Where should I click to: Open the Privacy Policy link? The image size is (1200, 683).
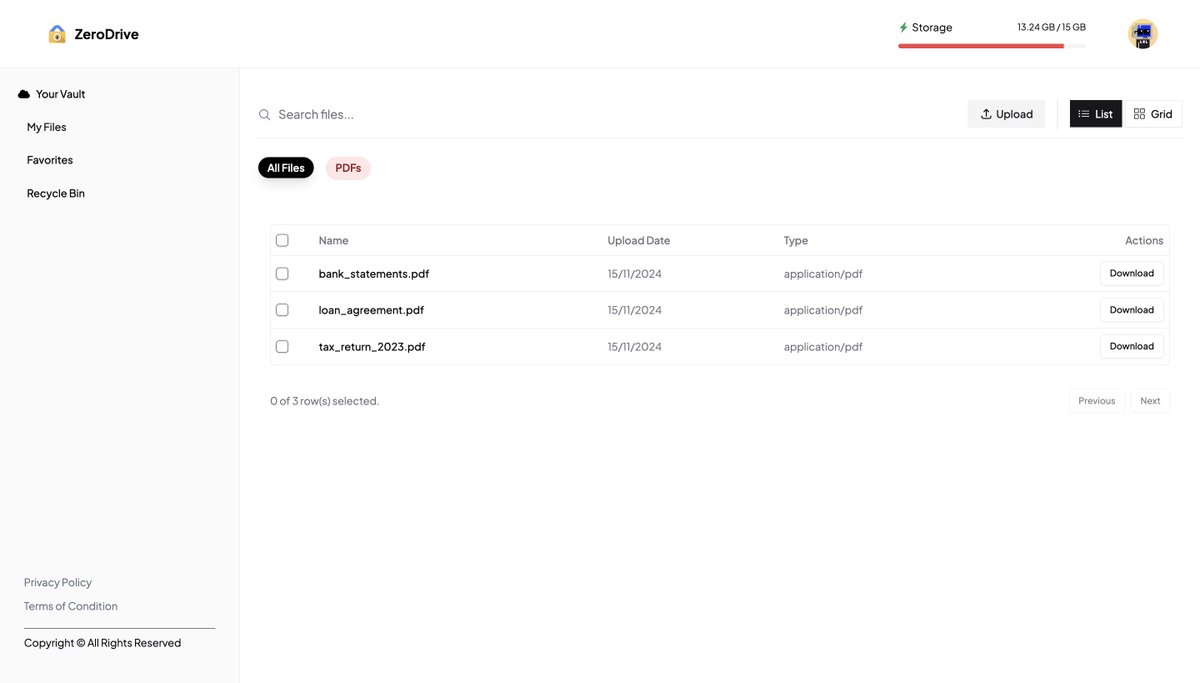[58, 582]
